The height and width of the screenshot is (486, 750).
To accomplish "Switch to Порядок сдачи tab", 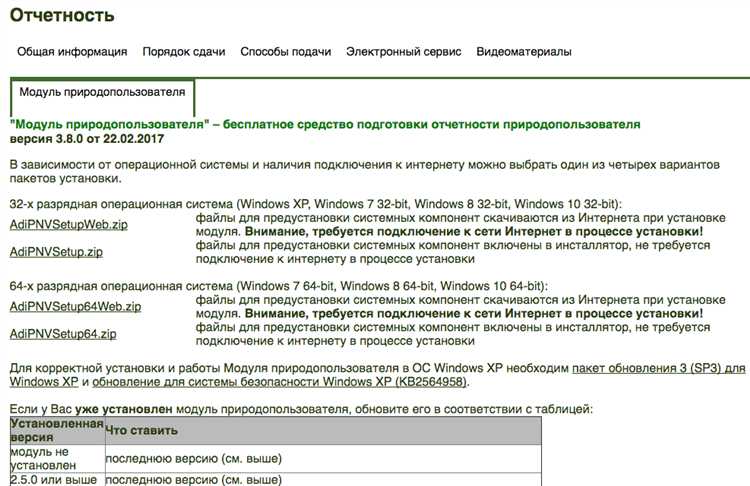I will [x=184, y=52].
